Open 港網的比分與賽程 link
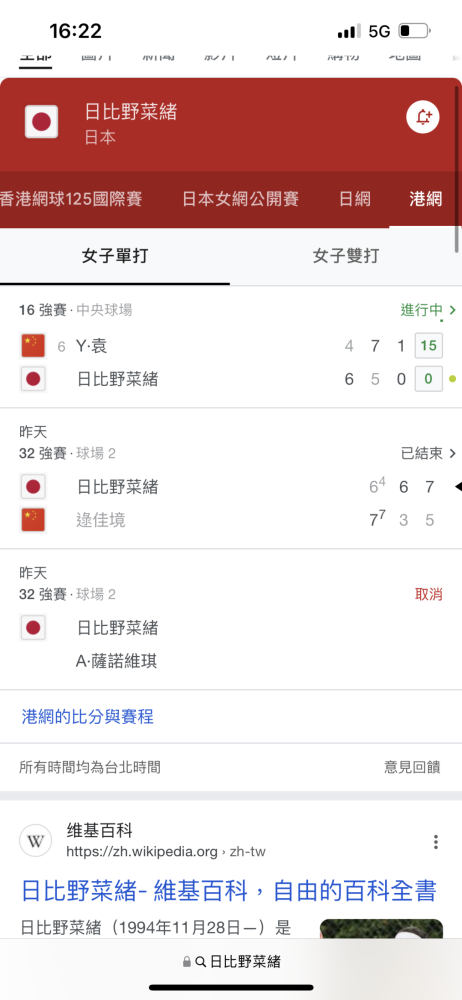Viewport: 462px width, 1000px height. point(87,716)
